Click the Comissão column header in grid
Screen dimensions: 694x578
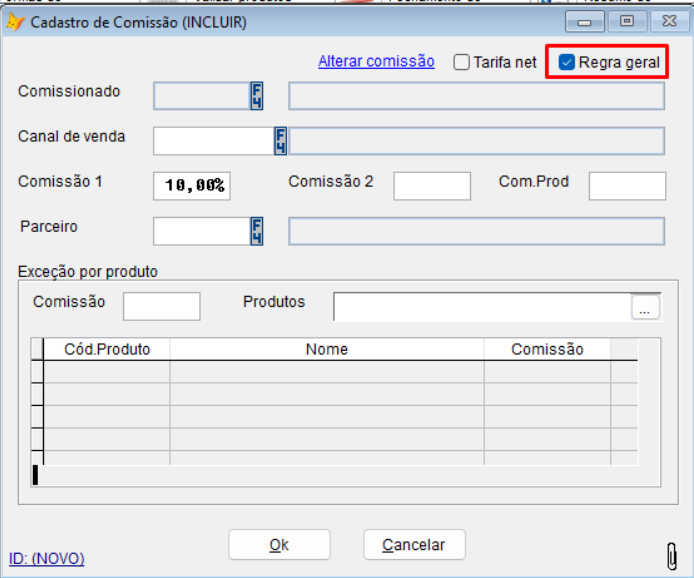click(x=547, y=349)
